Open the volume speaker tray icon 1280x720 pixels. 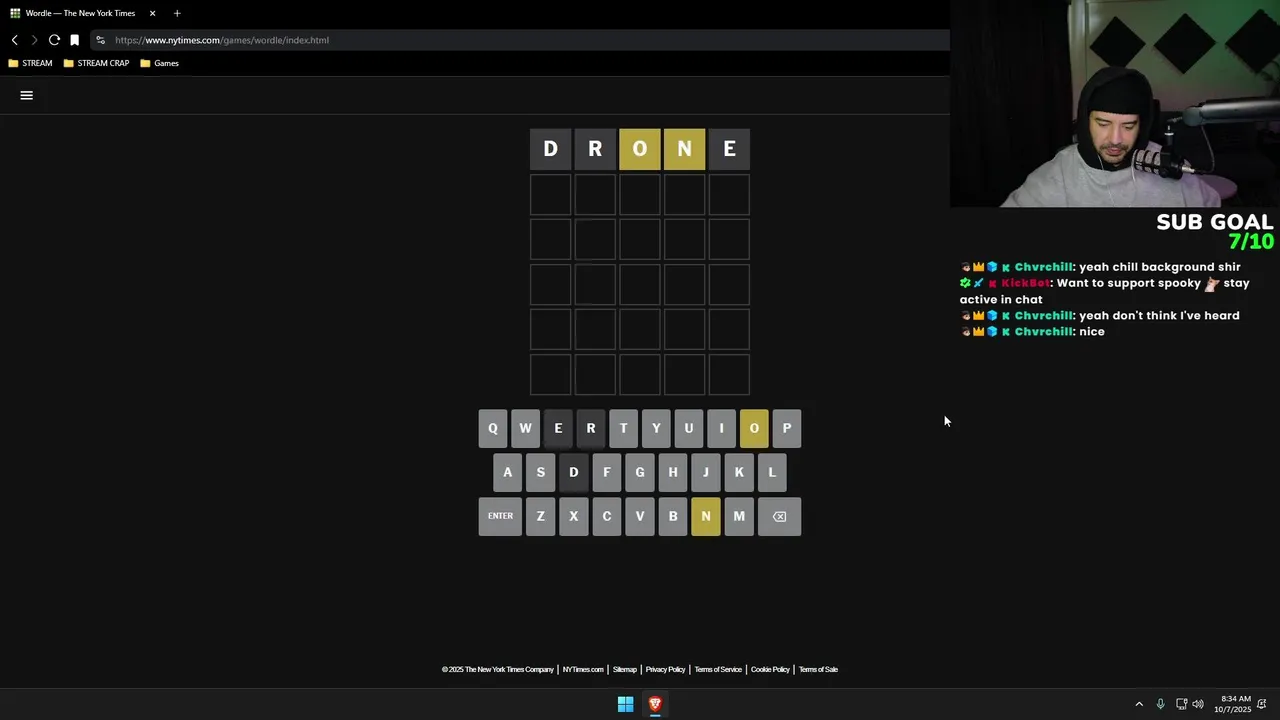point(1198,704)
